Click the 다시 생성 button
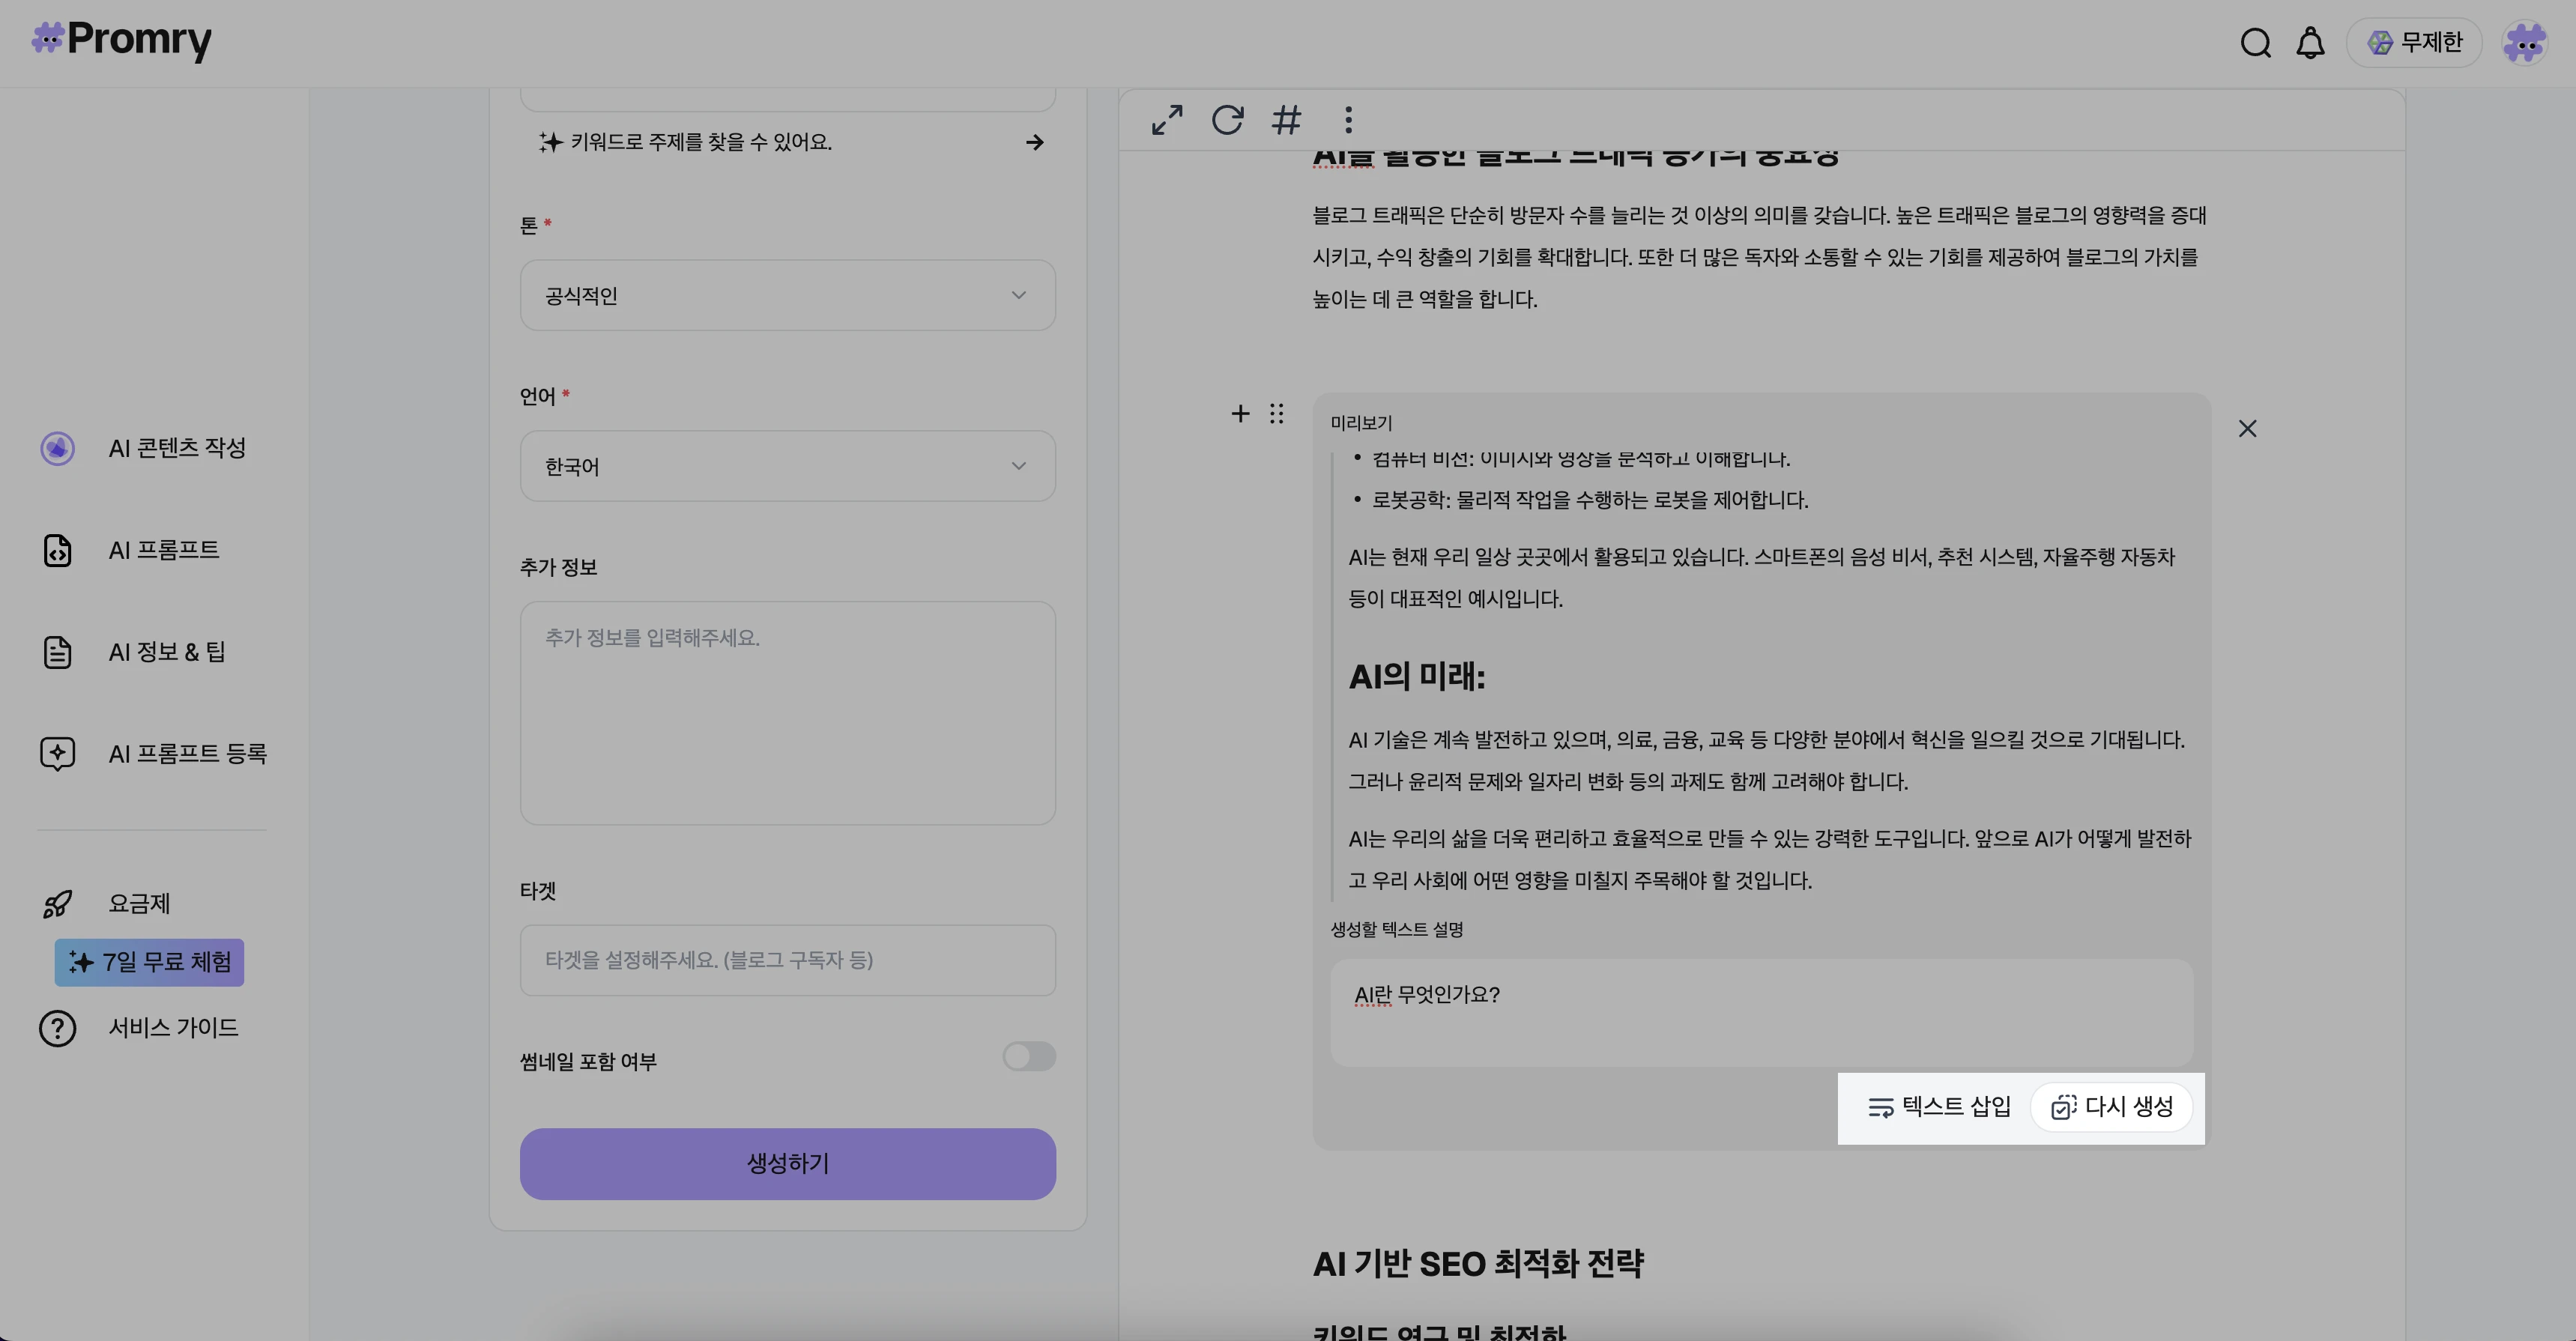 (x=2111, y=1107)
